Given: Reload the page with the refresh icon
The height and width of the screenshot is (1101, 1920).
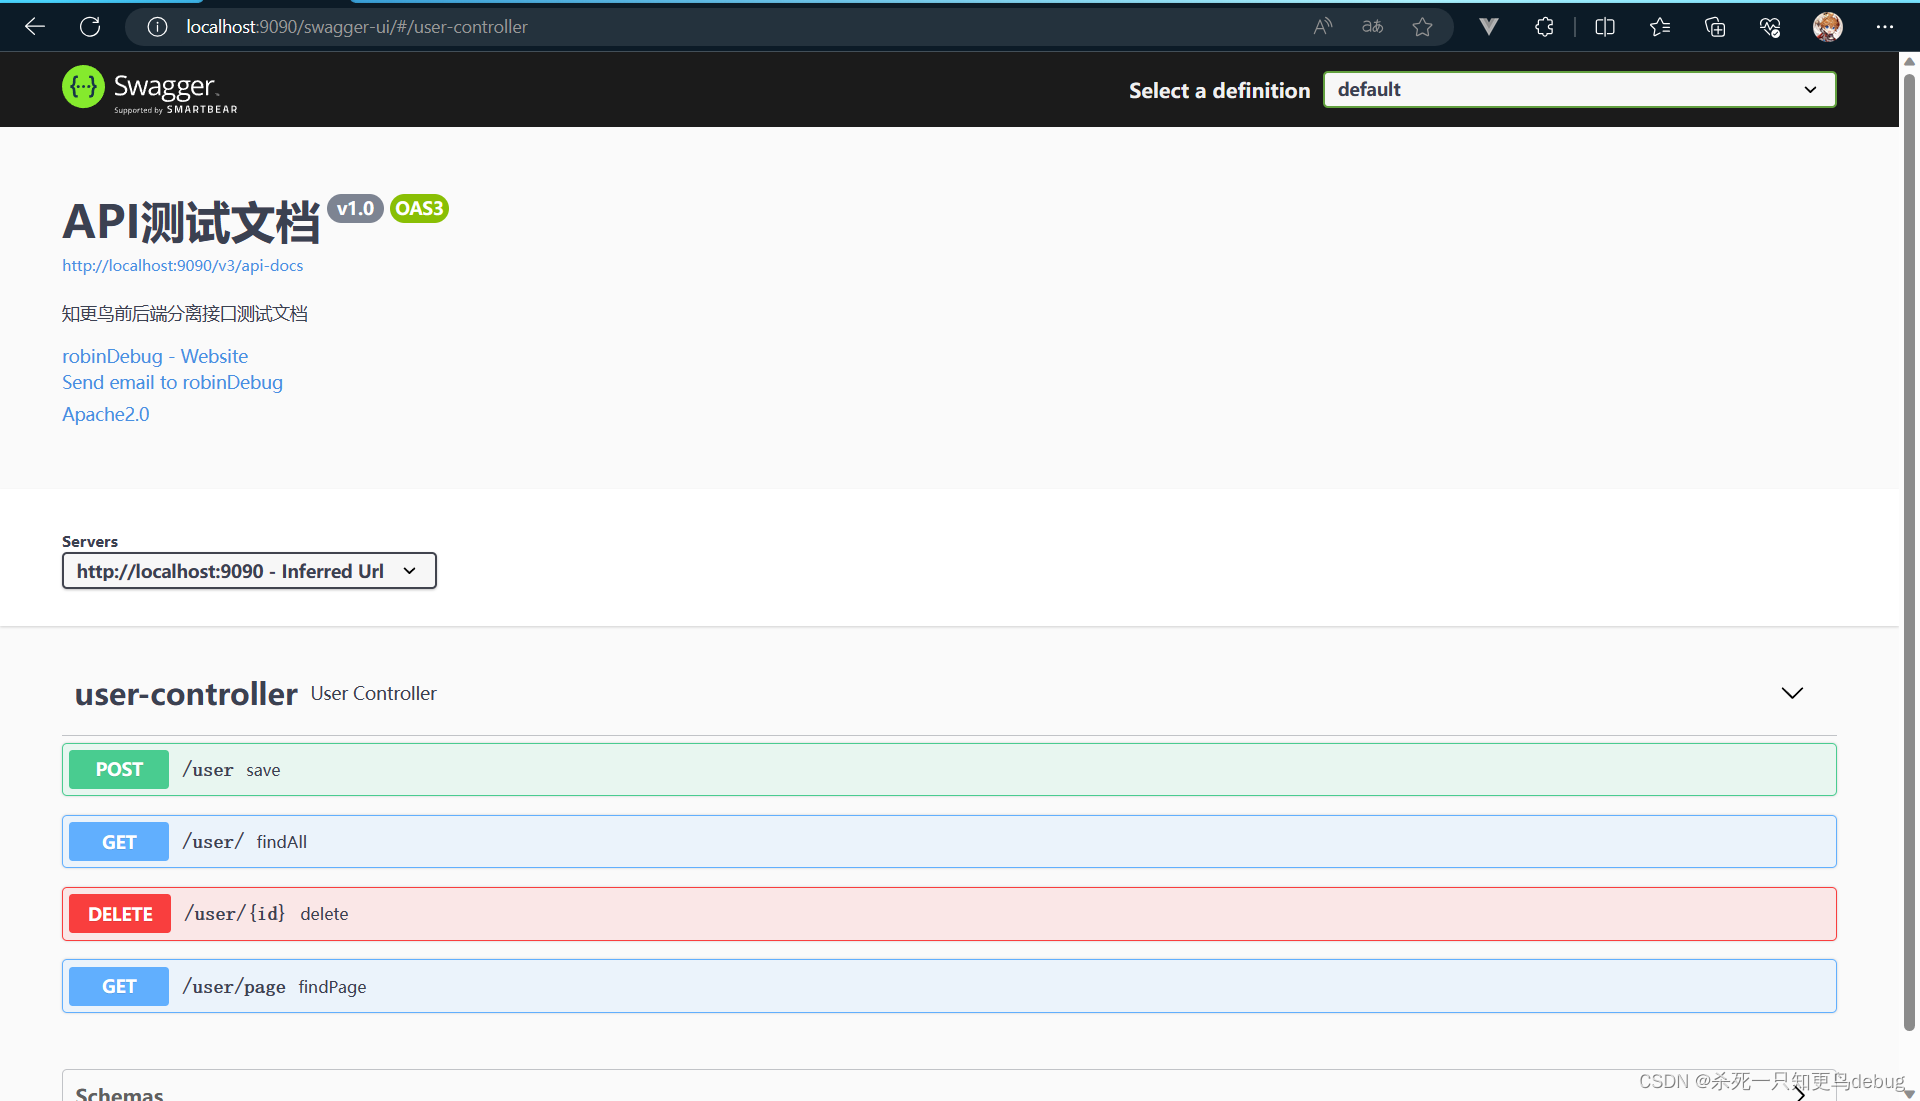Looking at the screenshot, I should (90, 27).
